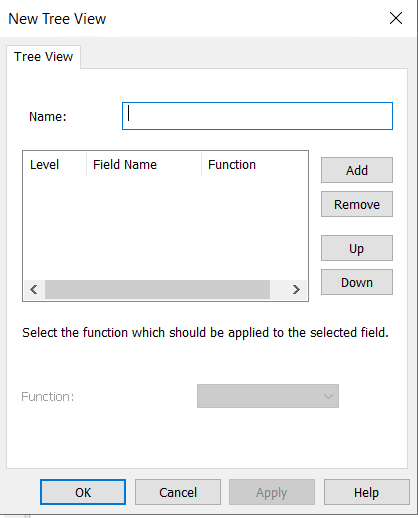Screen dimensions: 418x518
Task: Confirm the dialog with OK
Action: click(83, 492)
